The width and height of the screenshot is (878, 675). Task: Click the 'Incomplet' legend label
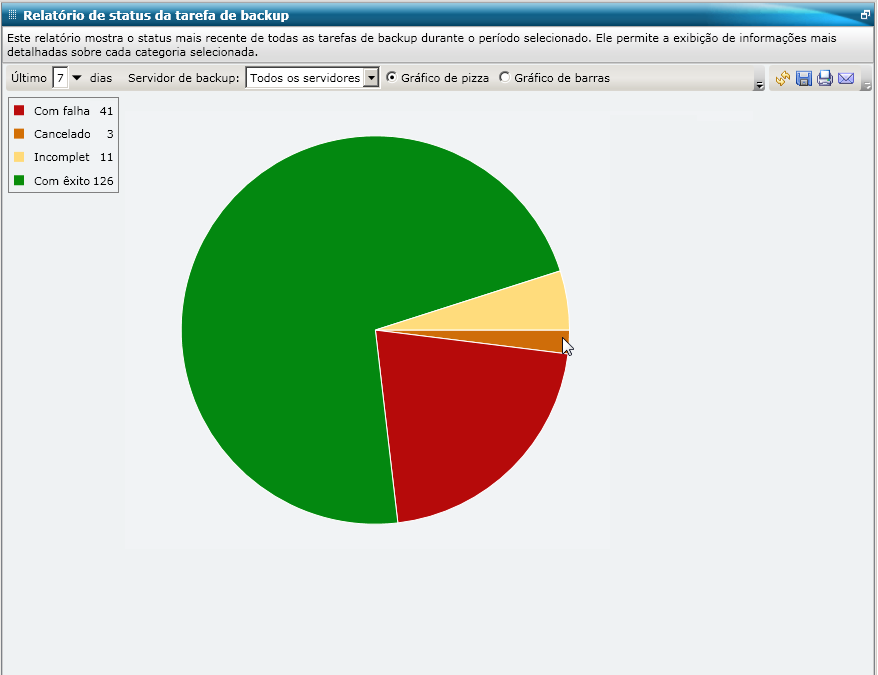[x=62, y=157]
